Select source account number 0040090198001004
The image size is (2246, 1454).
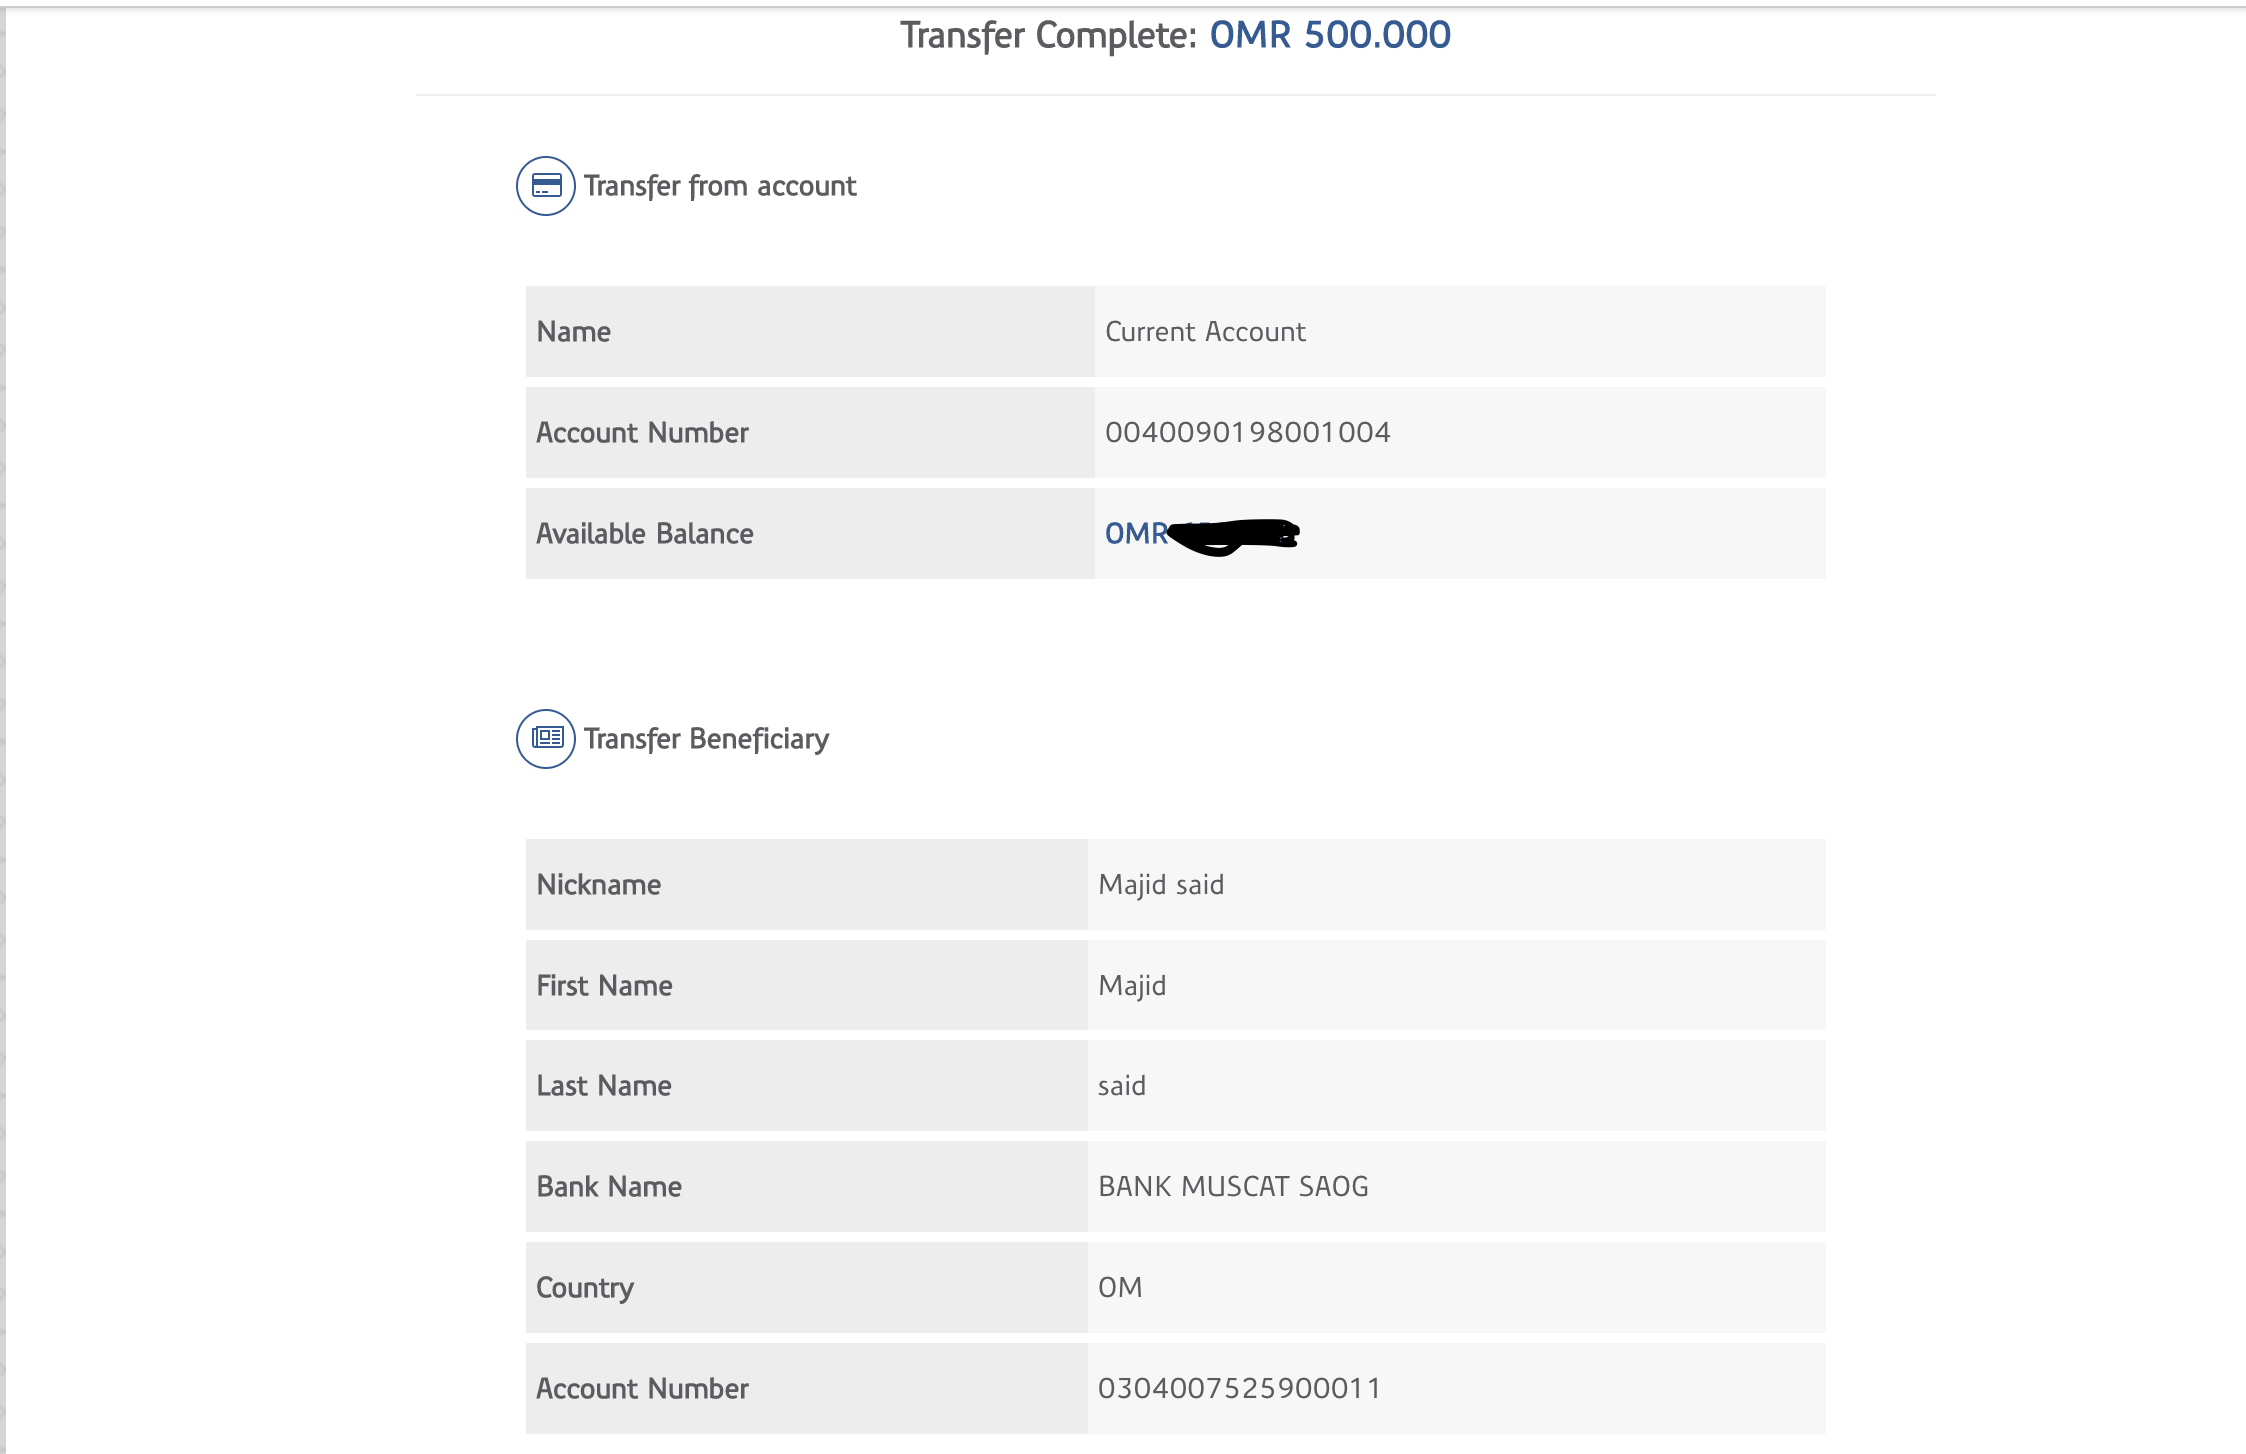point(1247,432)
